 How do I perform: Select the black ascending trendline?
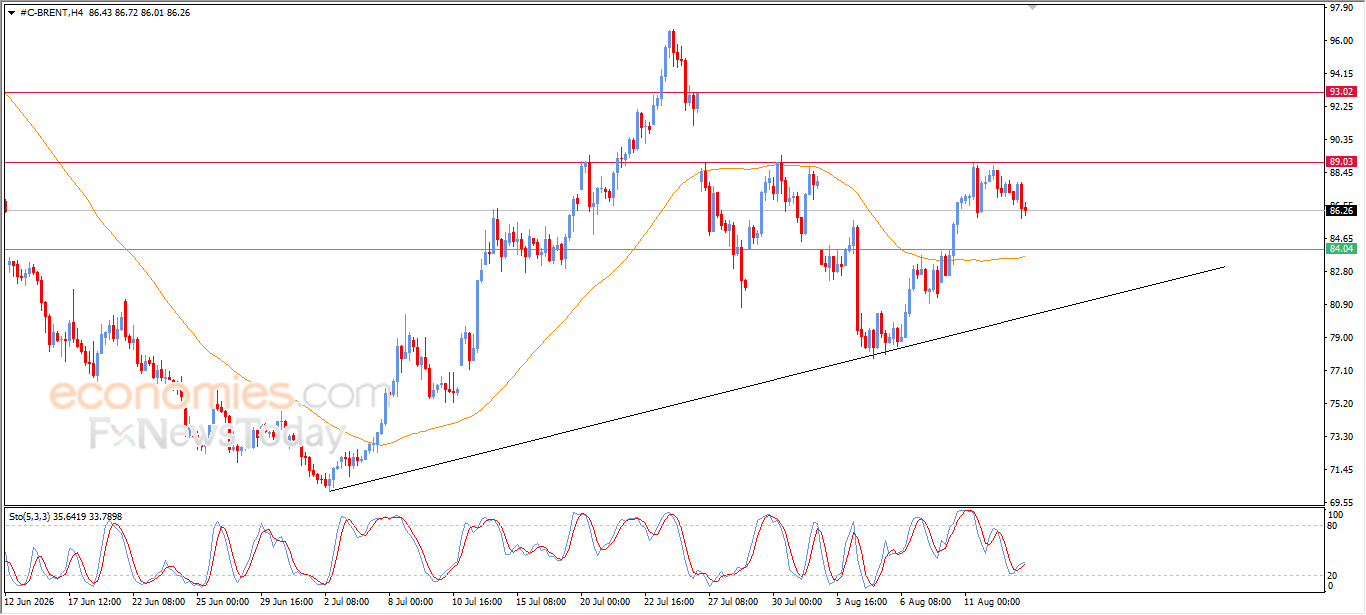[776, 378]
